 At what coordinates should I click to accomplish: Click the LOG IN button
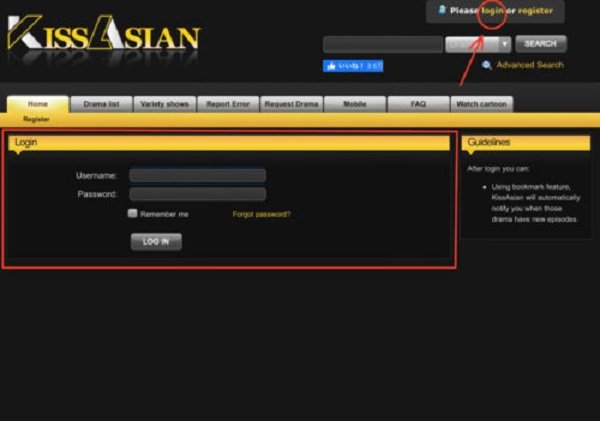tap(156, 242)
